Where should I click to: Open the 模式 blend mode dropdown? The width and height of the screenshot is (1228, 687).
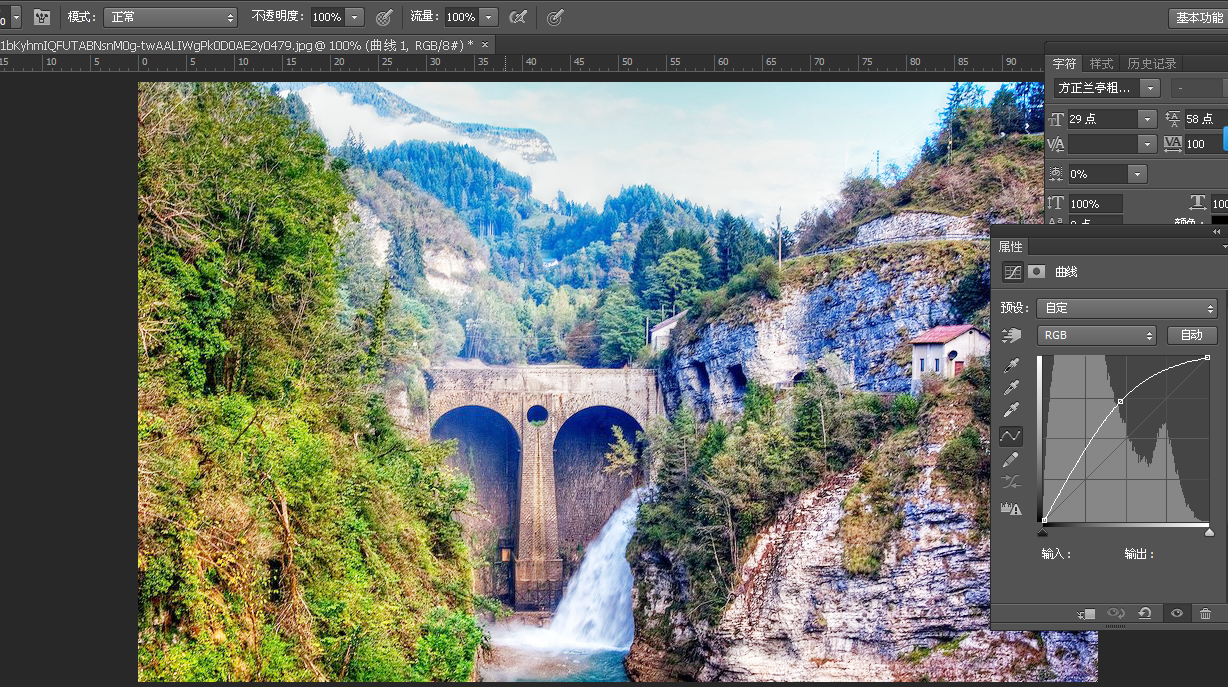[171, 17]
